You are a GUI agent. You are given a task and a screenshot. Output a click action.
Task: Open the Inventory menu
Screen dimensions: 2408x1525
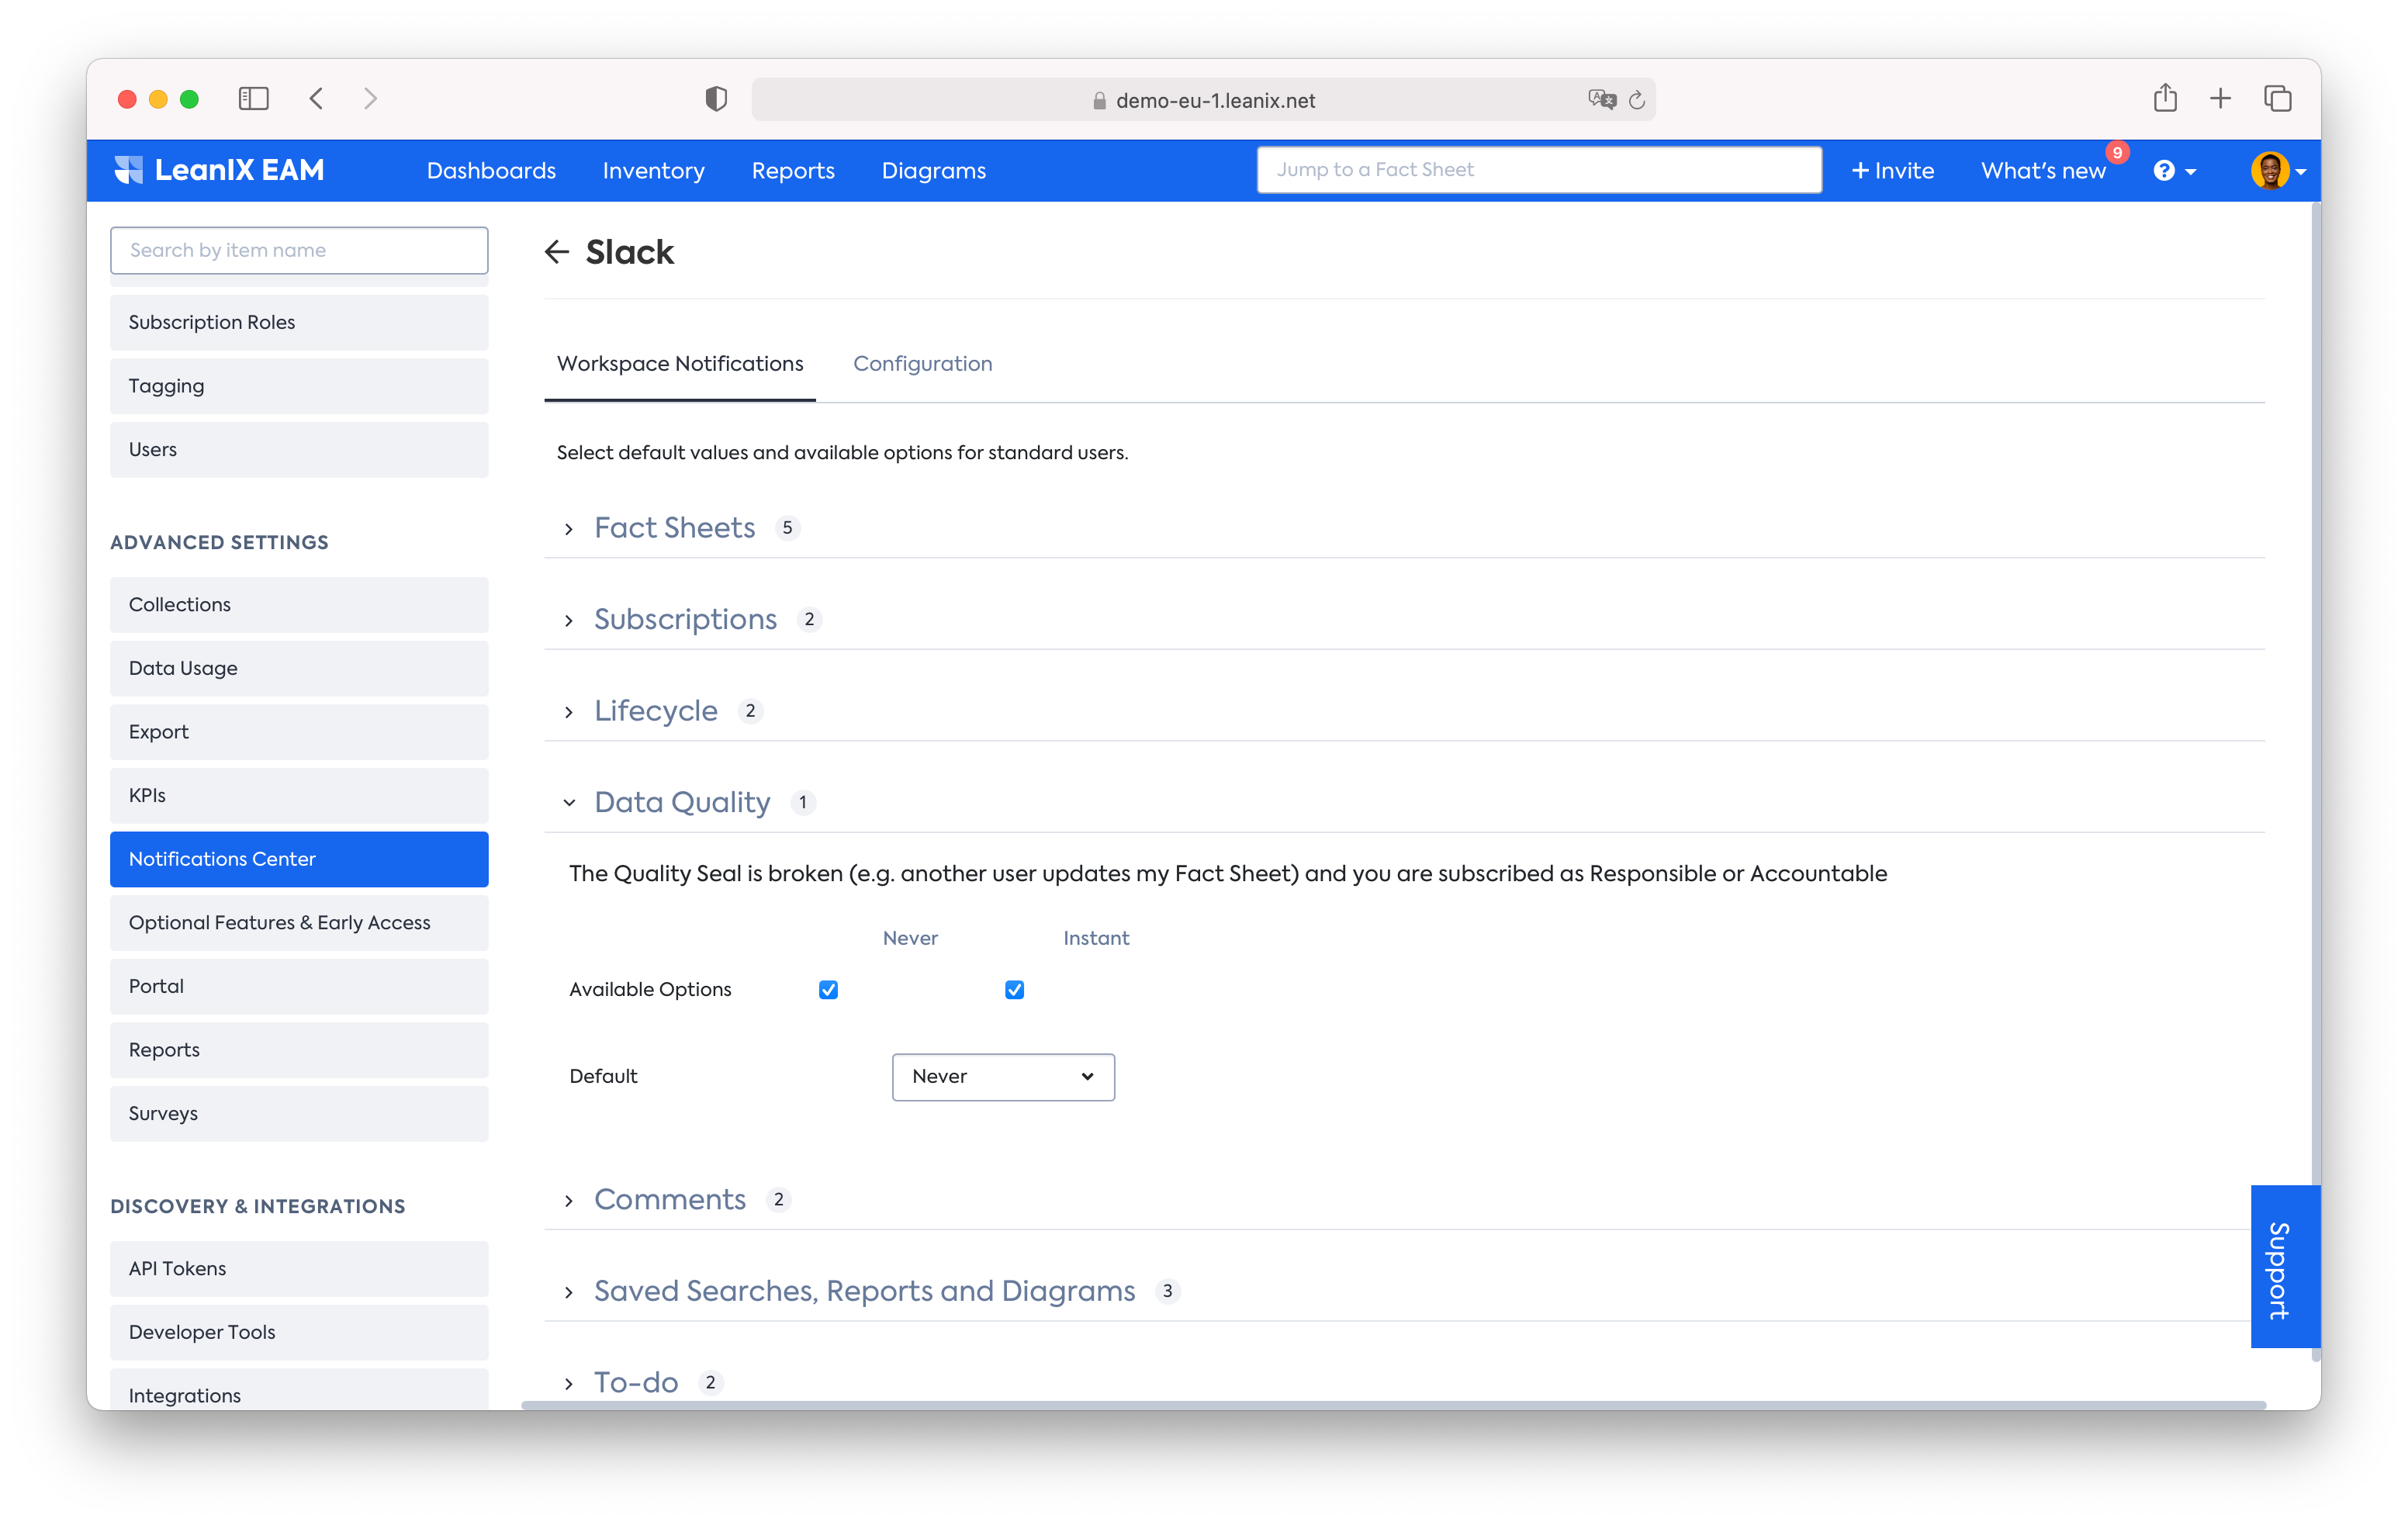(653, 171)
